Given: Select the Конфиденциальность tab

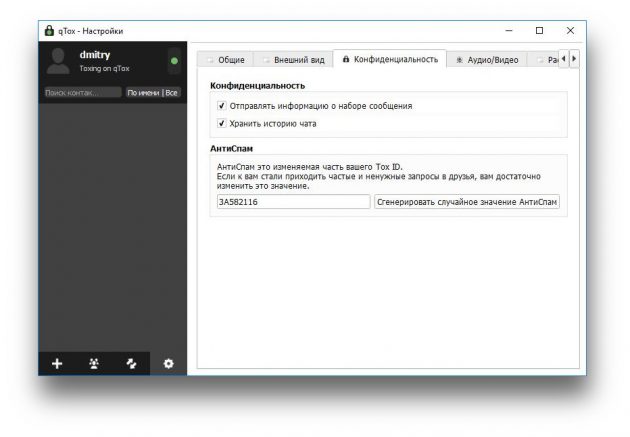Looking at the screenshot, I should 390,59.
